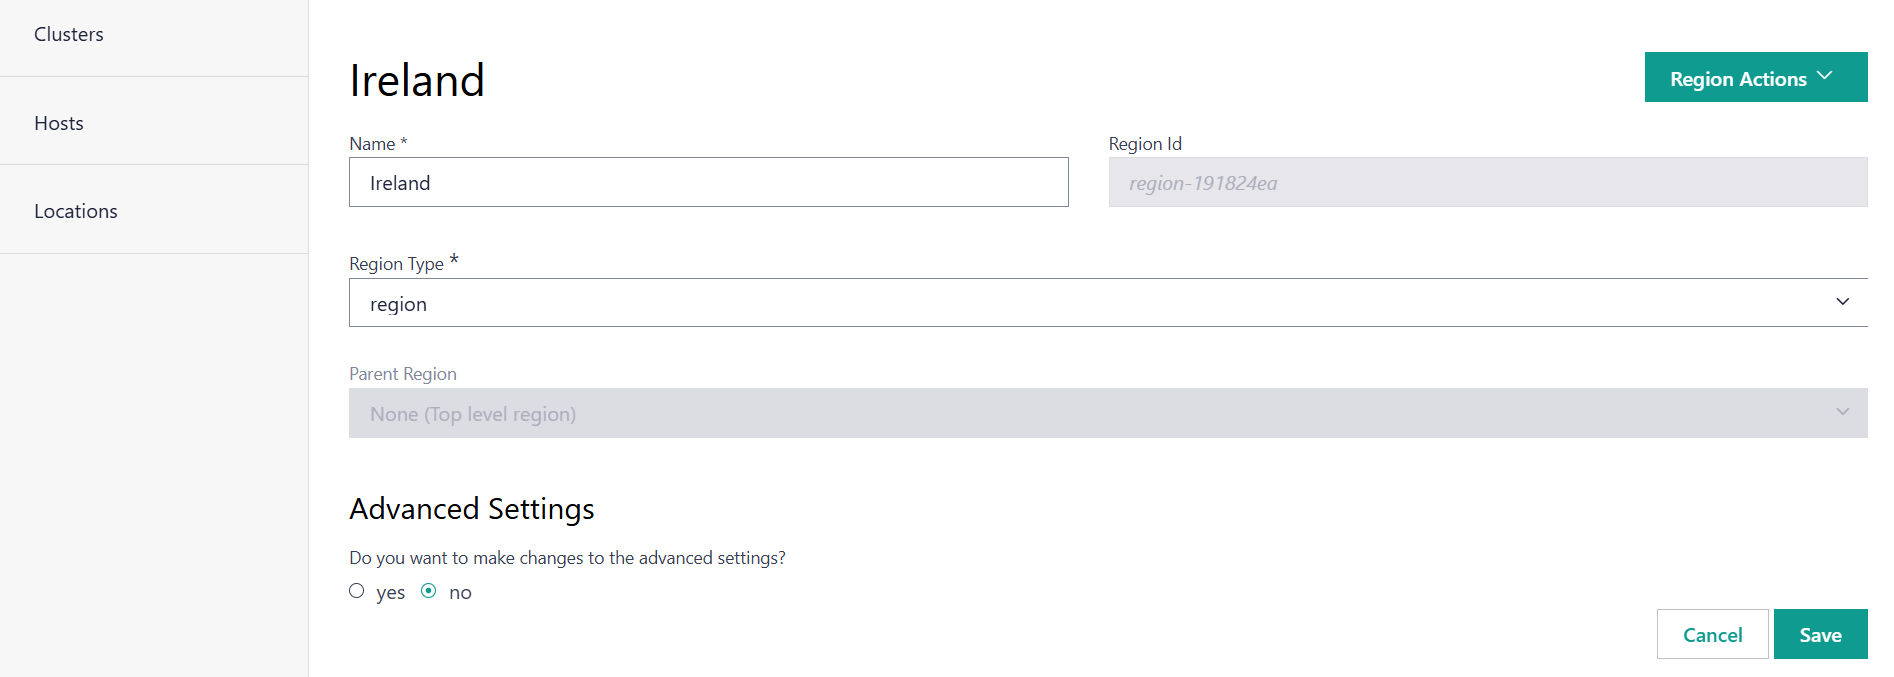Image resolution: width=1894 pixels, height=677 pixels.
Task: Go to Clusters in the sidebar
Action: (x=69, y=34)
